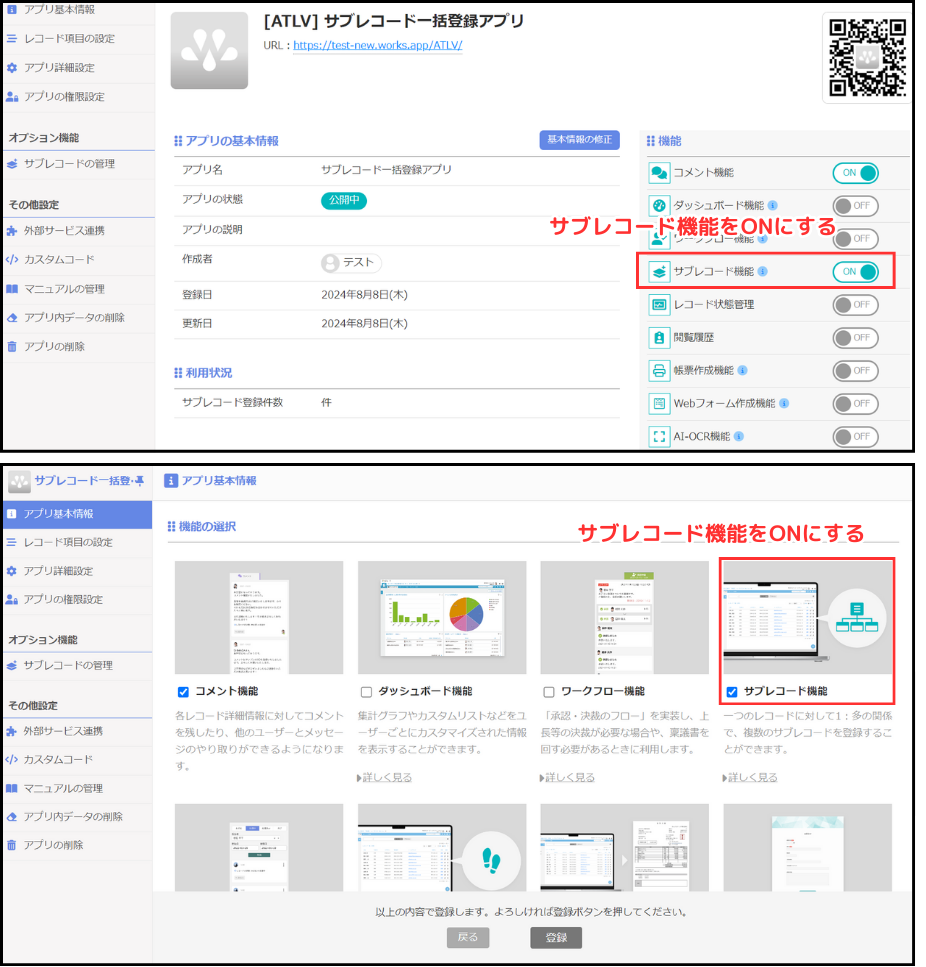Click the dashboard chart preview thumbnail
The height and width of the screenshot is (967, 926).
click(x=442, y=618)
